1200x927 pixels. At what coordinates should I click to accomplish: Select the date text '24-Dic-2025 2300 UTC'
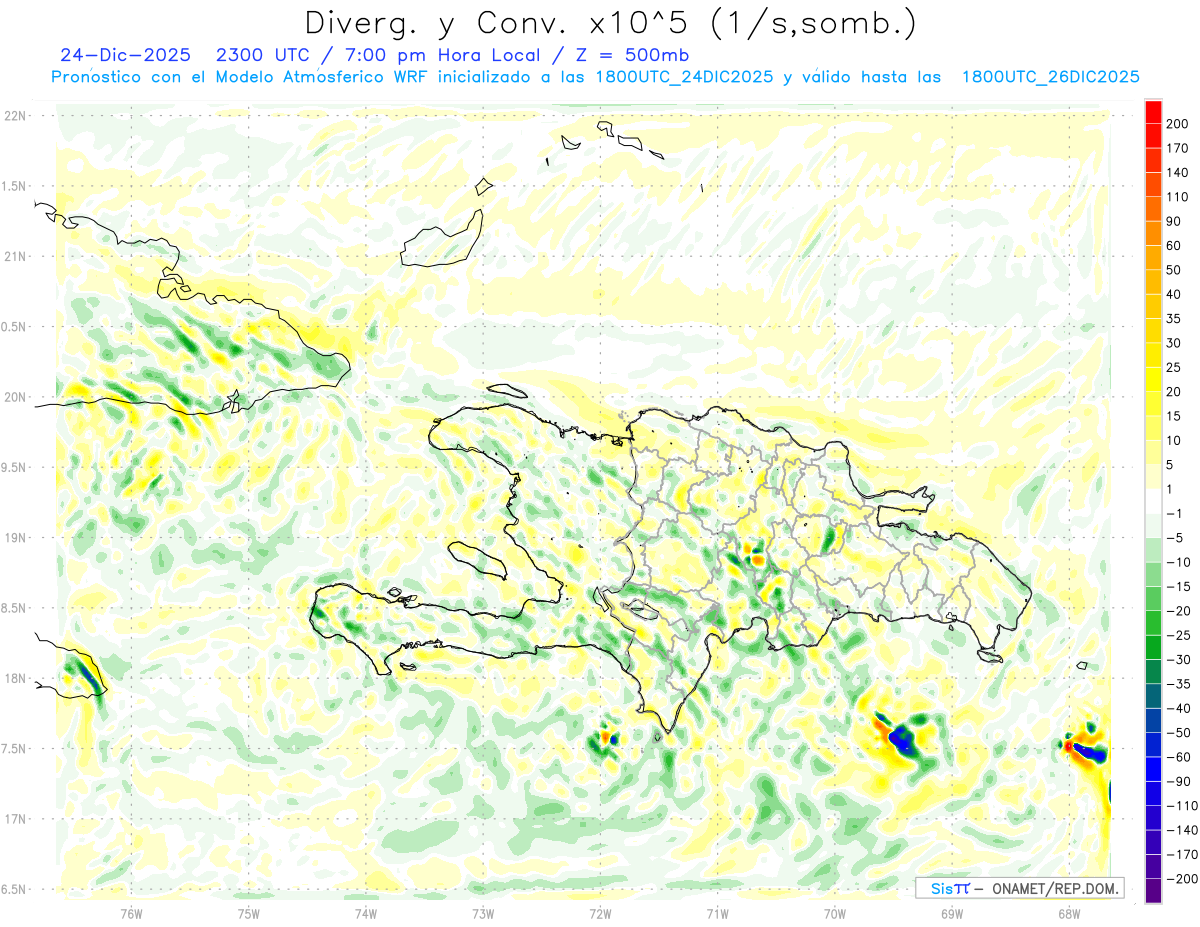point(182,55)
